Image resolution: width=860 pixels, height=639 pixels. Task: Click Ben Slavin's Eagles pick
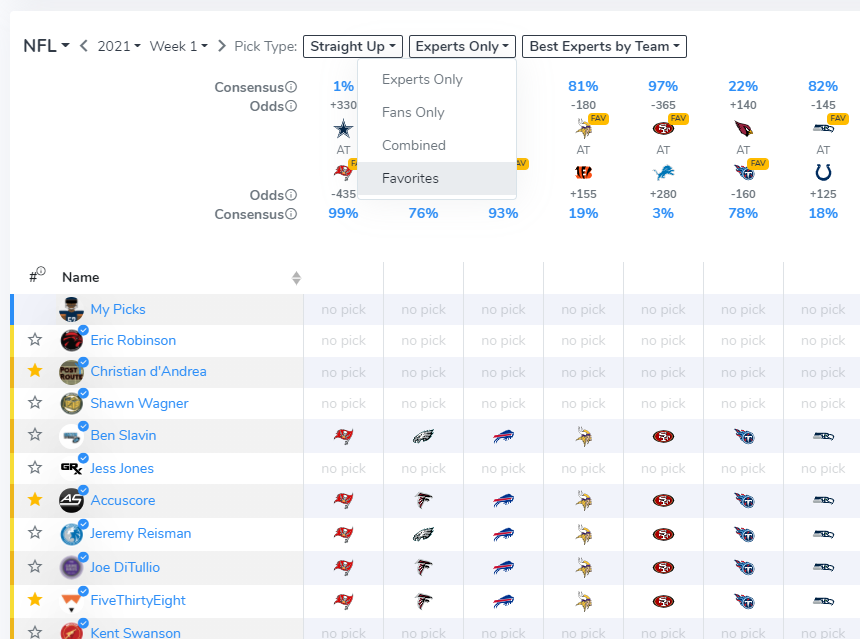point(423,436)
